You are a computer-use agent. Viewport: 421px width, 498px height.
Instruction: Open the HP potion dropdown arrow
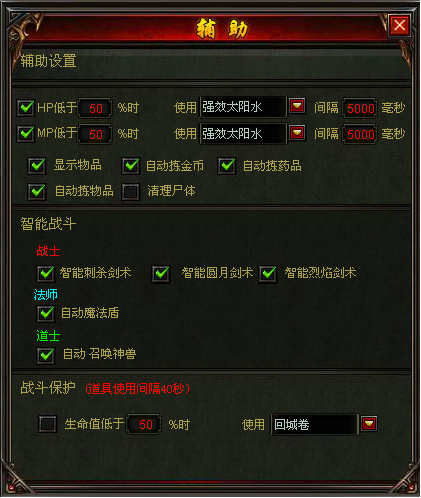coord(297,106)
